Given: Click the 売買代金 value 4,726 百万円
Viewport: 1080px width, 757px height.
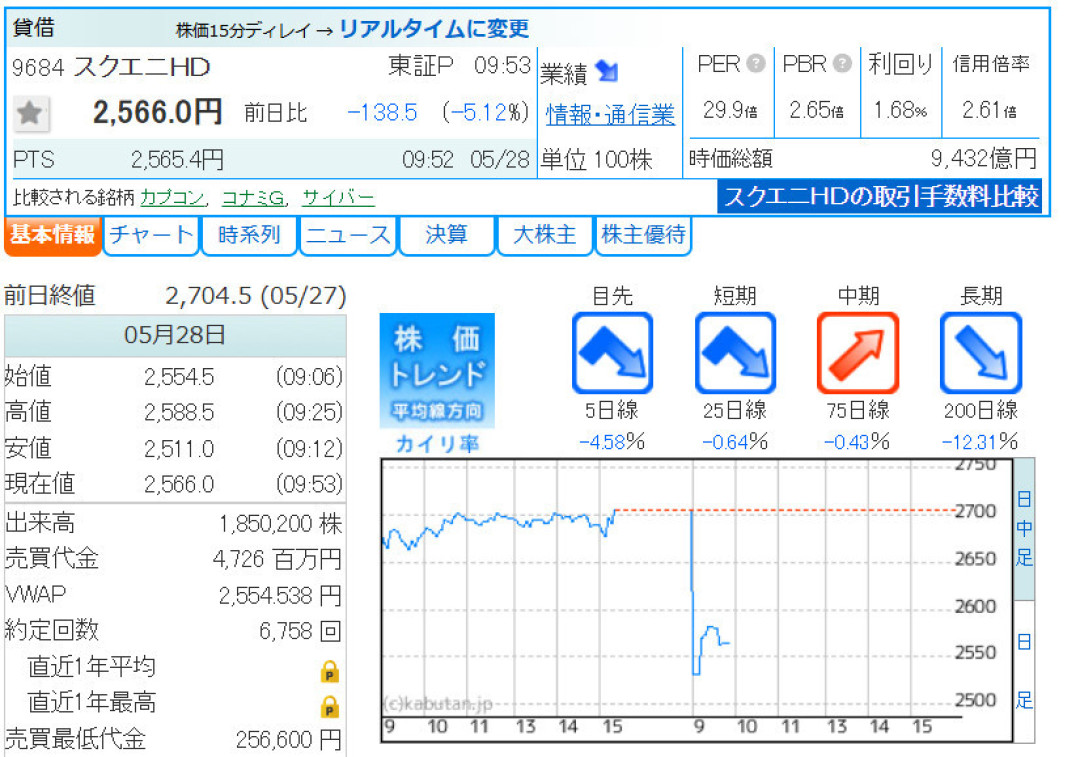Looking at the screenshot, I should pyautogui.click(x=278, y=559).
